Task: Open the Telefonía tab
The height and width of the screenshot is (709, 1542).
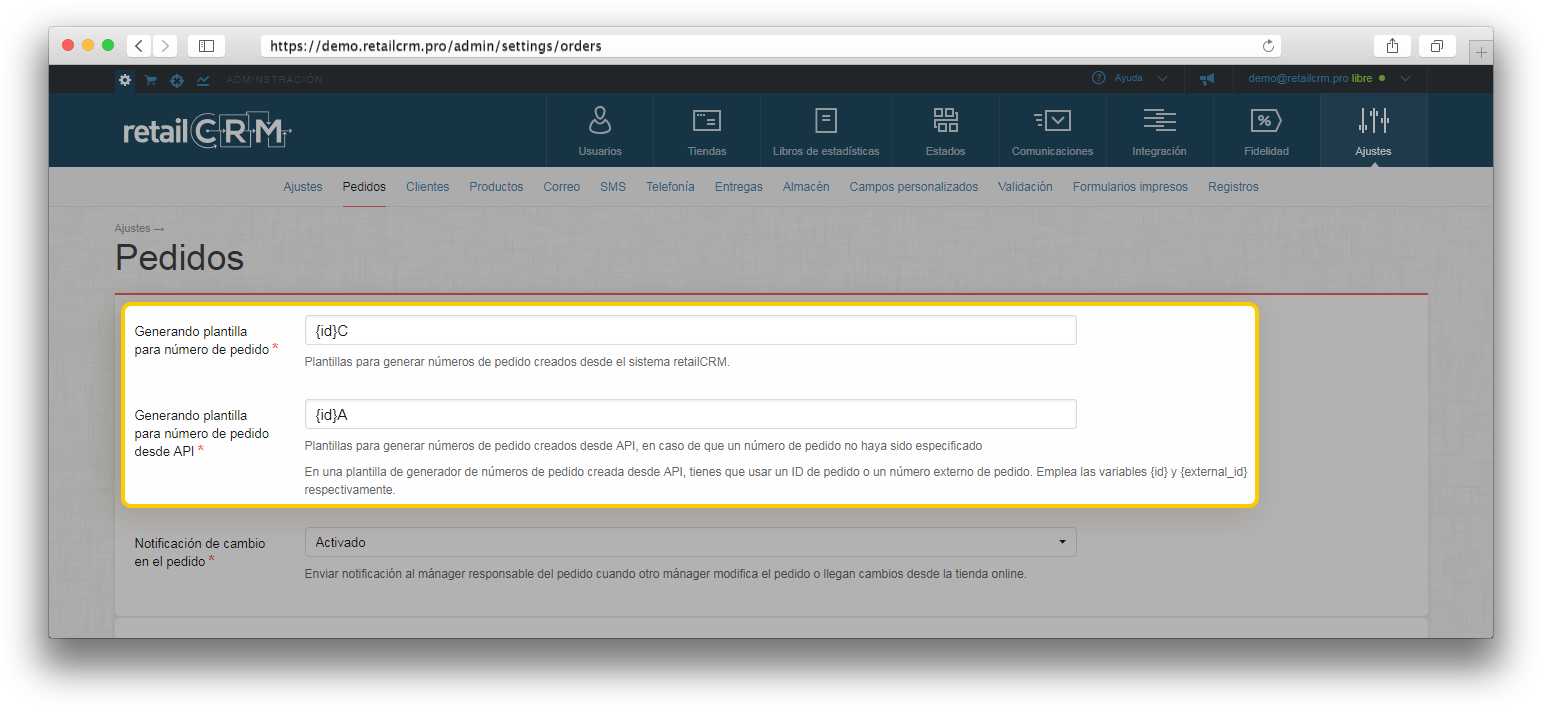Action: coord(670,187)
